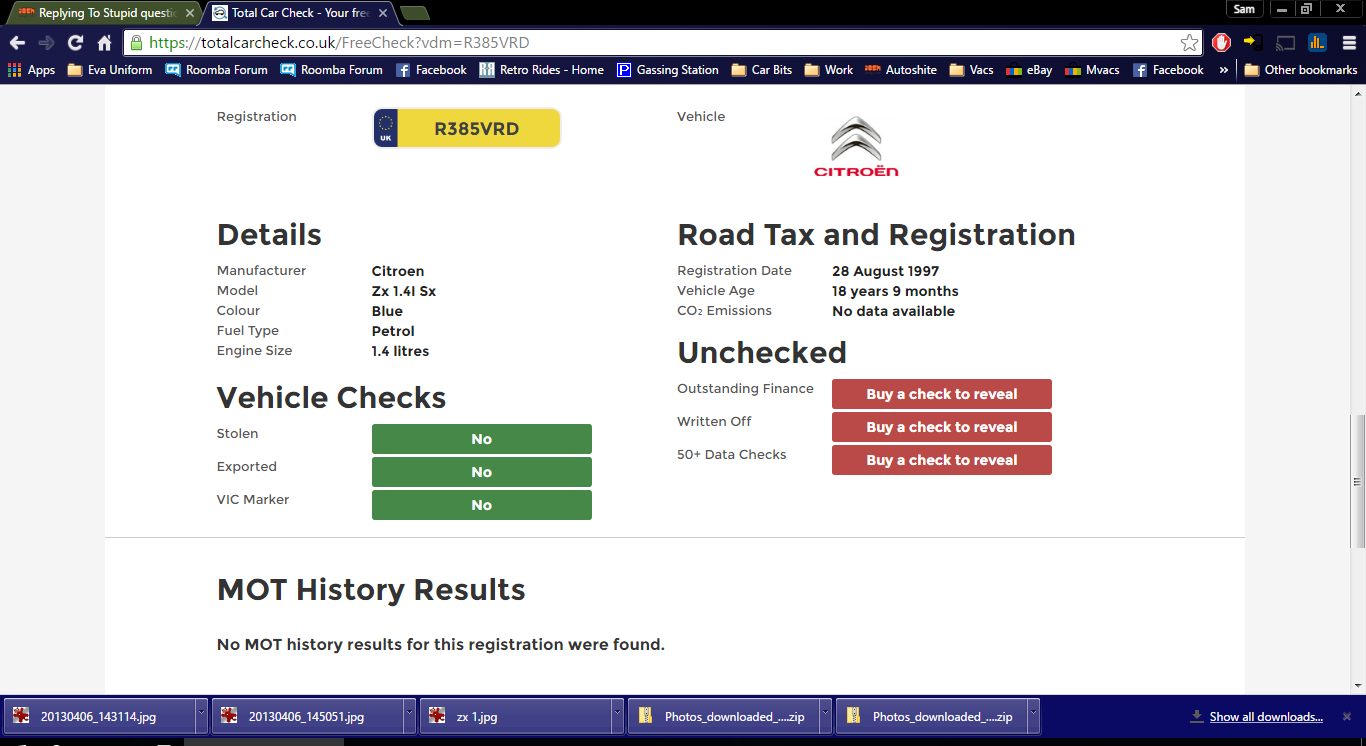Open the Cast extension icon

[x=1286, y=43]
